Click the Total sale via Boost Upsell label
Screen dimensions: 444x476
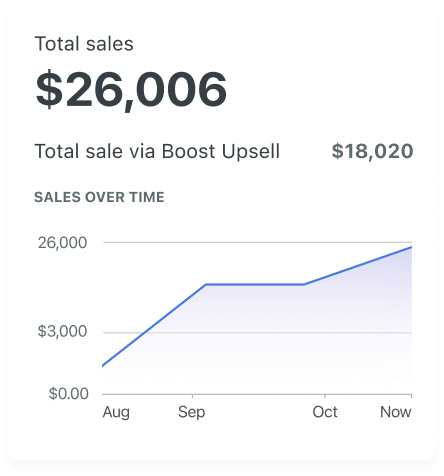157,151
